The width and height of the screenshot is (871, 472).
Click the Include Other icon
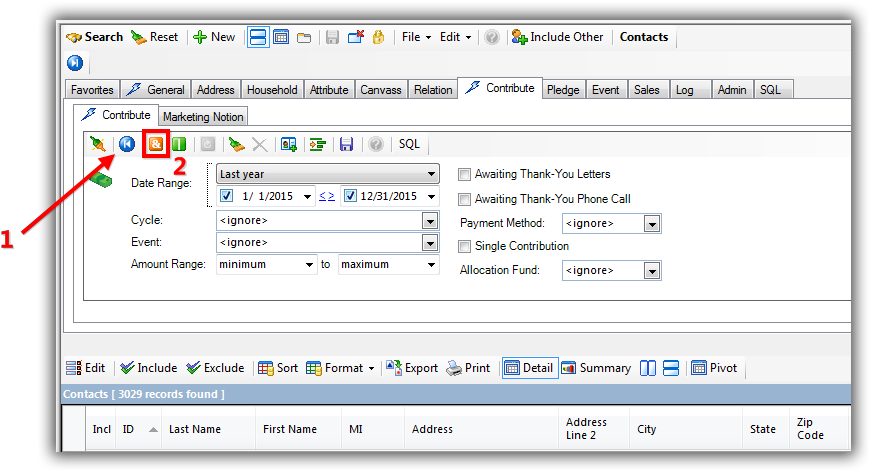pyautogui.click(x=519, y=37)
